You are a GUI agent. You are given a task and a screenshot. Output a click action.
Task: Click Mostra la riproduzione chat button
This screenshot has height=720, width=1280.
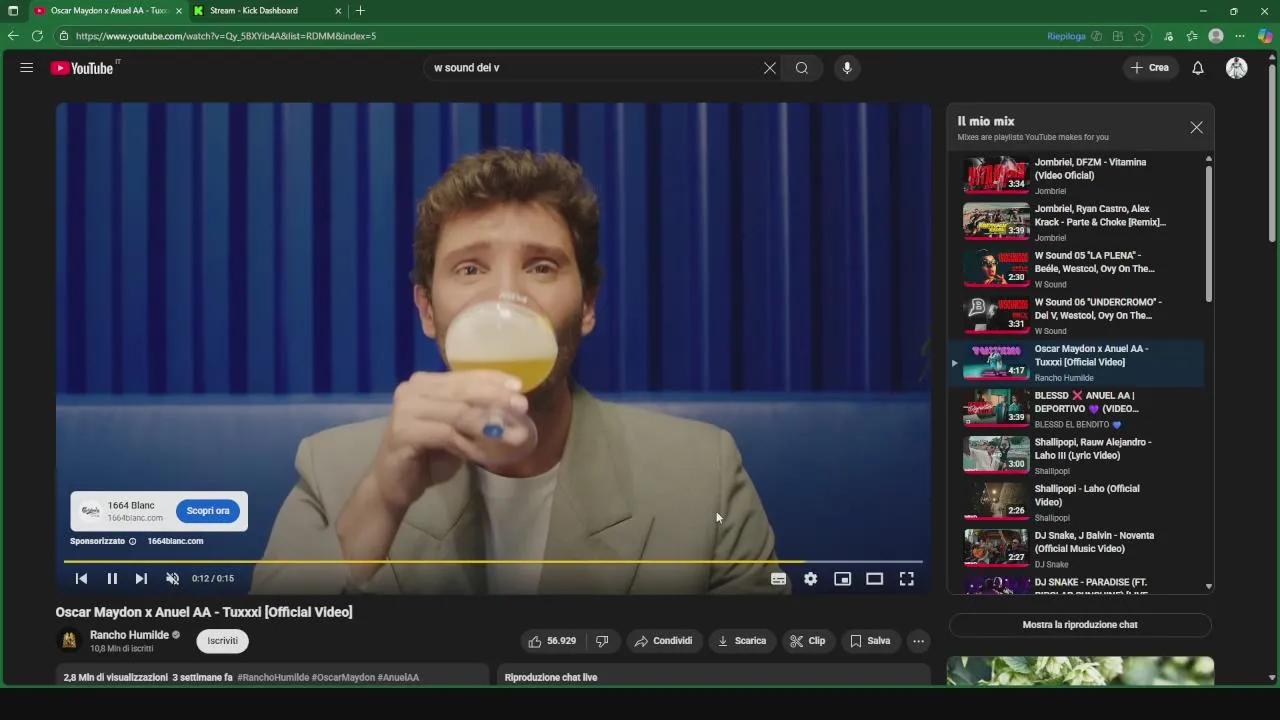pos(1080,625)
